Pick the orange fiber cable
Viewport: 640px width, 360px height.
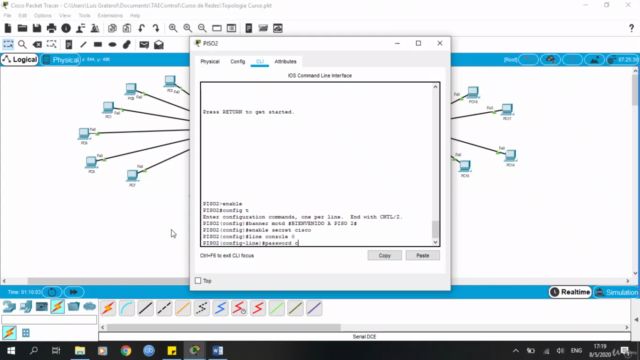click(x=183, y=308)
